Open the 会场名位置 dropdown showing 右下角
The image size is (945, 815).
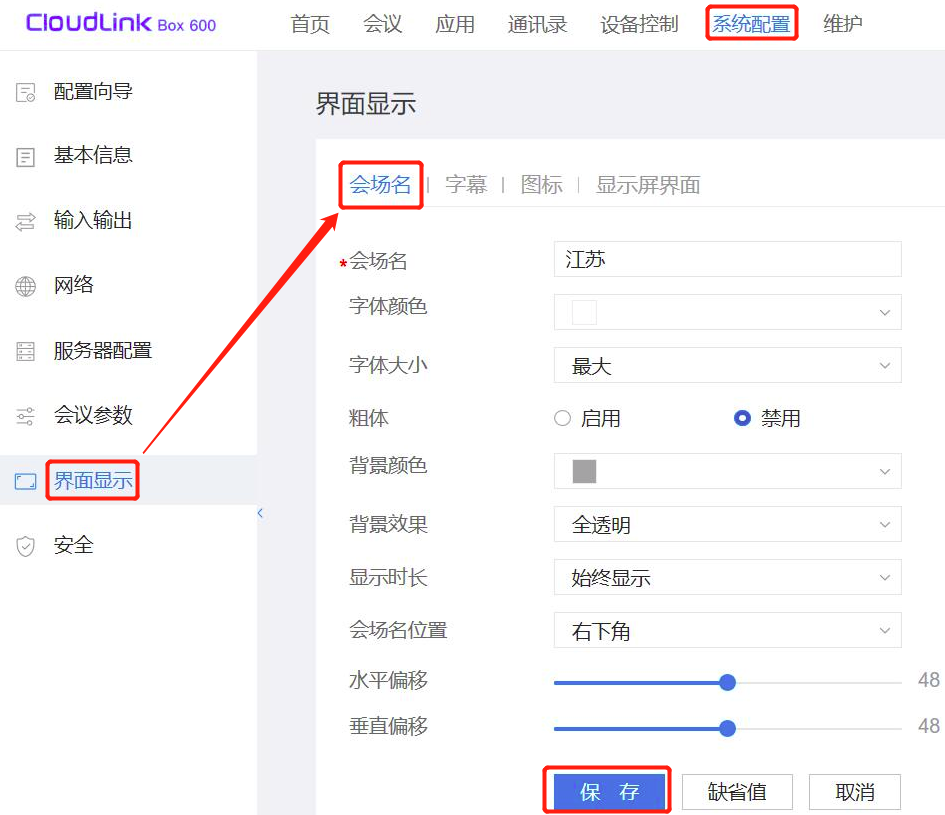coord(727,630)
